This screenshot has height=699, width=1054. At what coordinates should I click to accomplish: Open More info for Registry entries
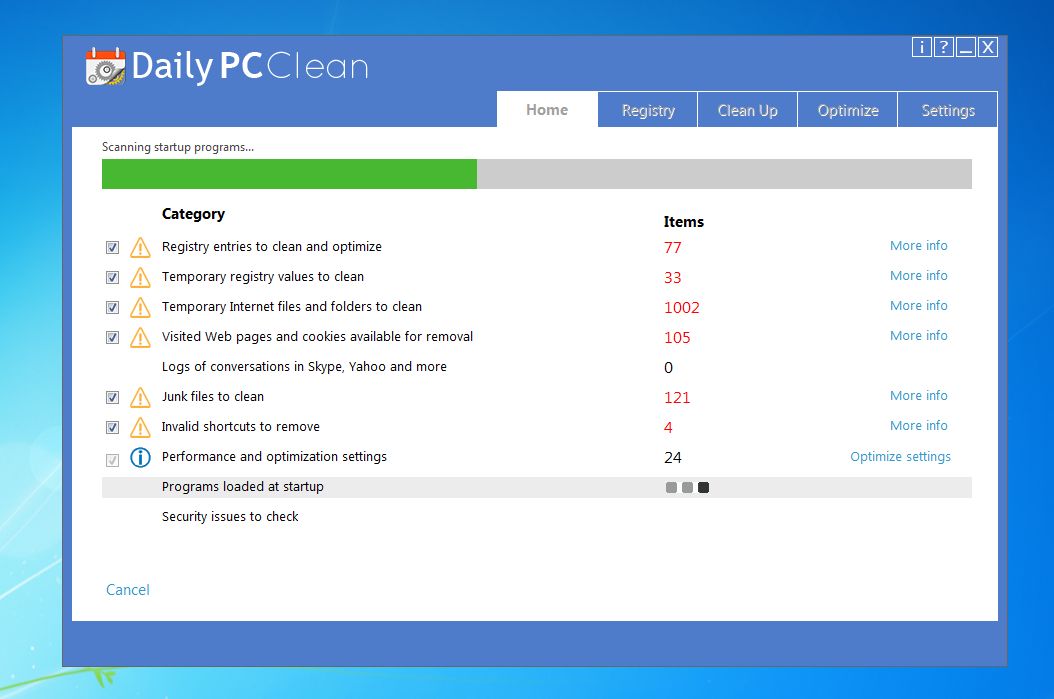click(918, 245)
